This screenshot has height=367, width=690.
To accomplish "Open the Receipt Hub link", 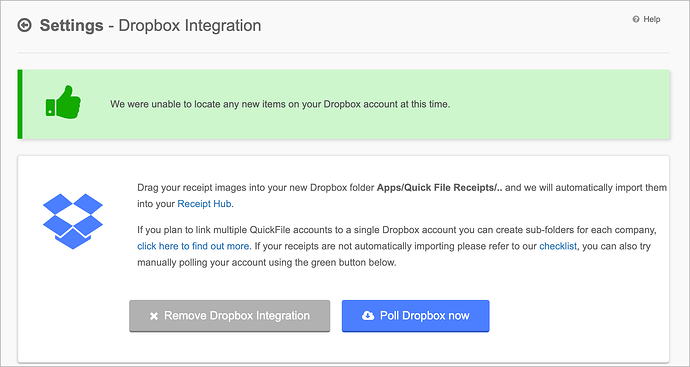I will (x=204, y=204).
